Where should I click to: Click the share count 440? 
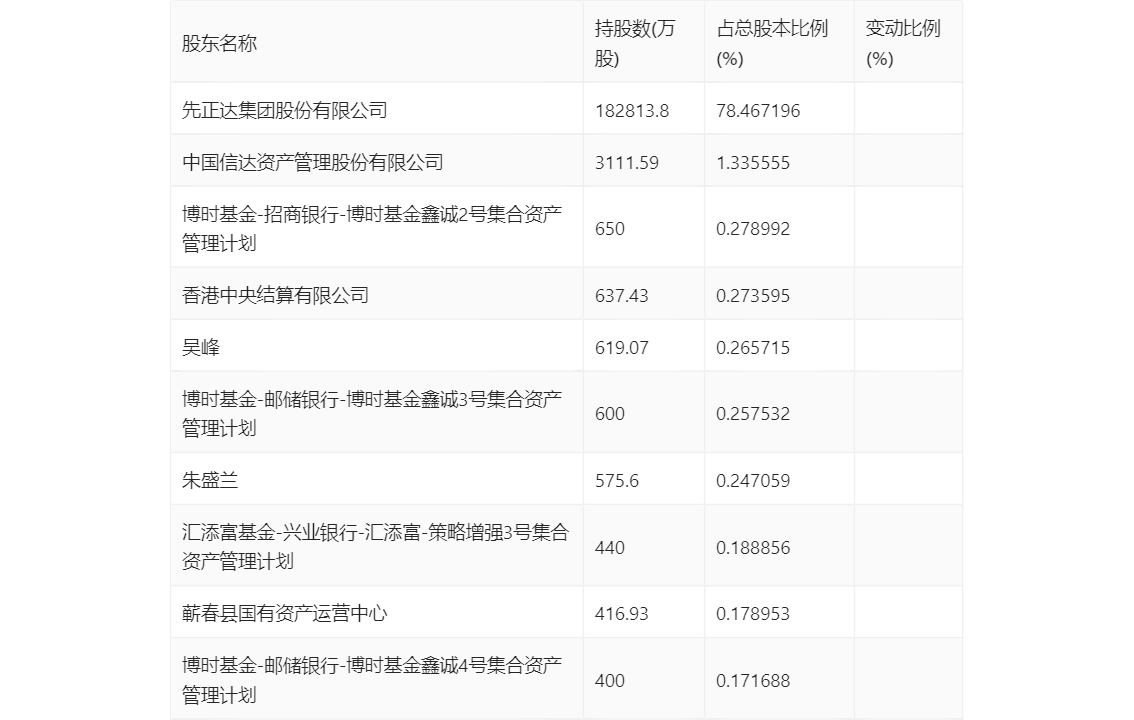610,548
